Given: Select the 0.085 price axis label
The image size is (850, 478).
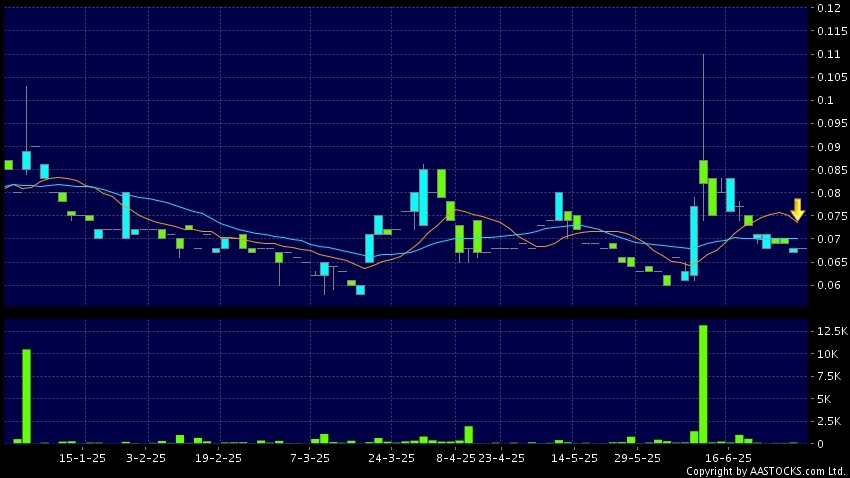Looking at the screenshot, I should click(832, 170).
